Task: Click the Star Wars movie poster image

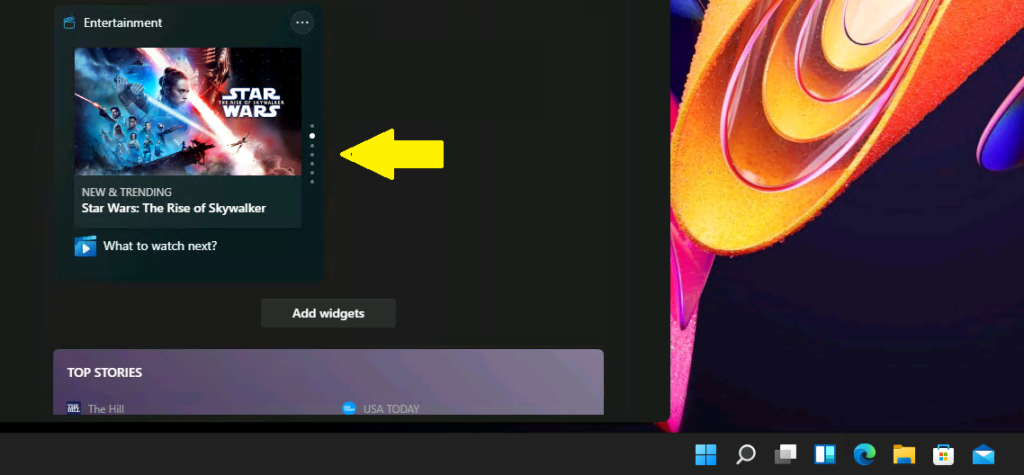Action: [188, 111]
